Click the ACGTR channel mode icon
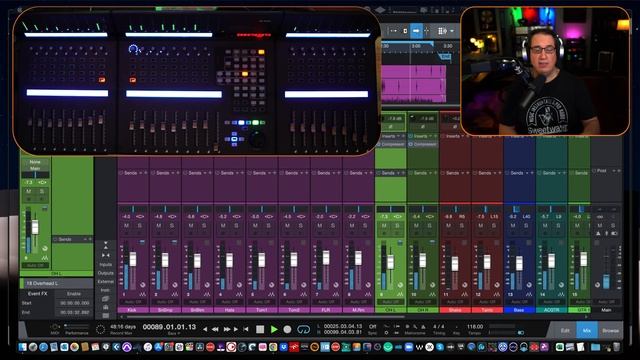This screenshot has height=360, width=640. coord(561,294)
